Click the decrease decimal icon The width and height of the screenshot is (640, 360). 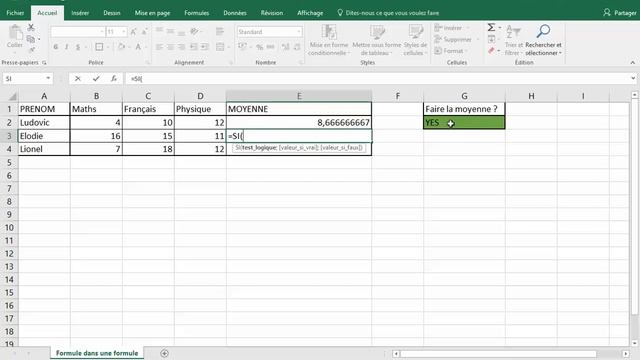pos(297,47)
